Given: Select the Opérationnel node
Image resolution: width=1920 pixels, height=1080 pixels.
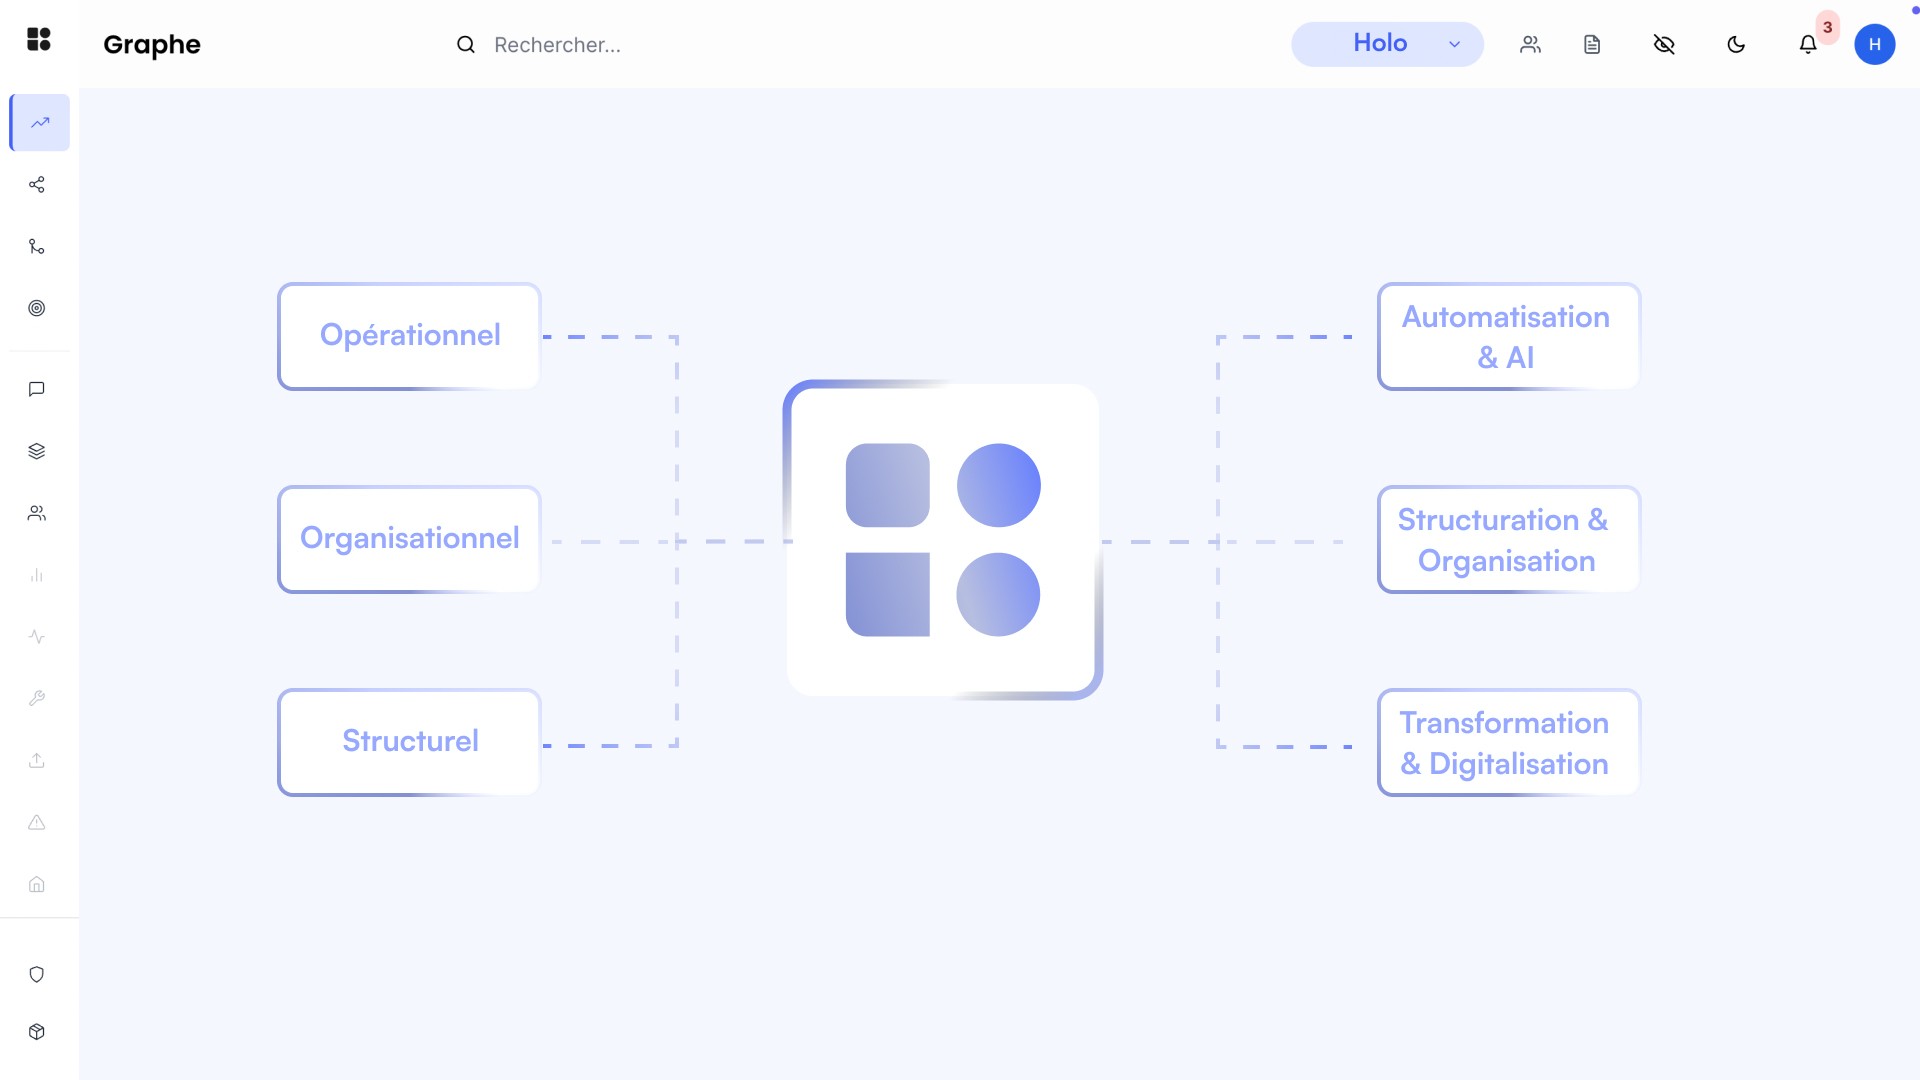Looking at the screenshot, I should [409, 336].
